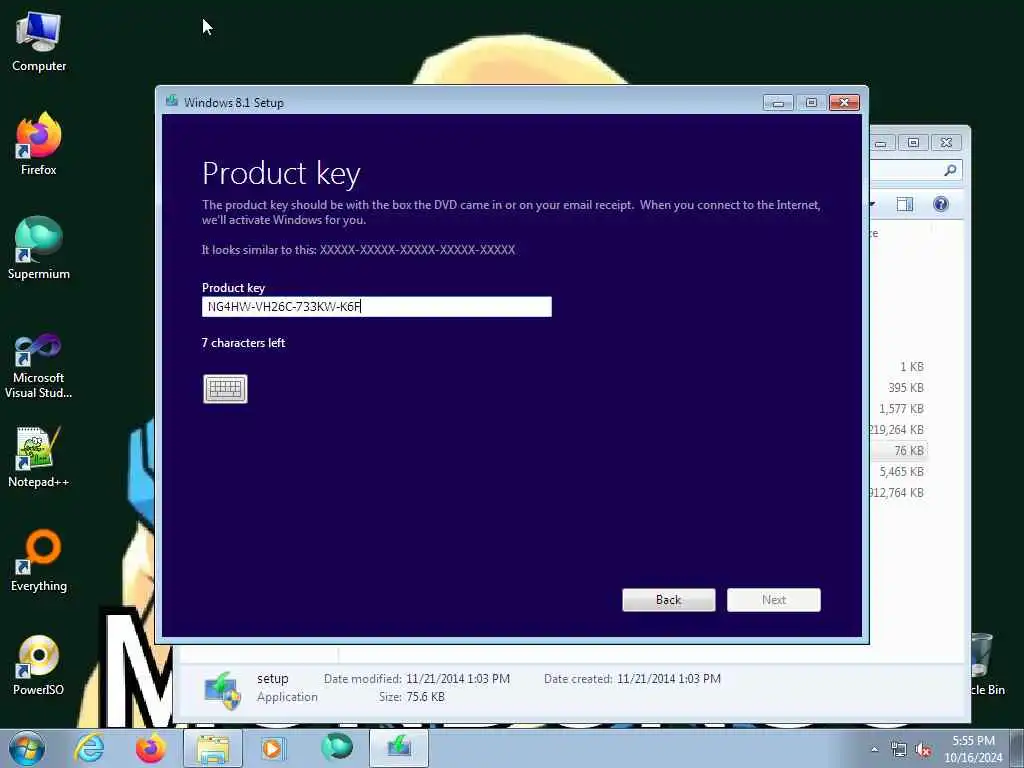
Task: Open Internet Explorer from the taskbar
Action: click(89, 748)
